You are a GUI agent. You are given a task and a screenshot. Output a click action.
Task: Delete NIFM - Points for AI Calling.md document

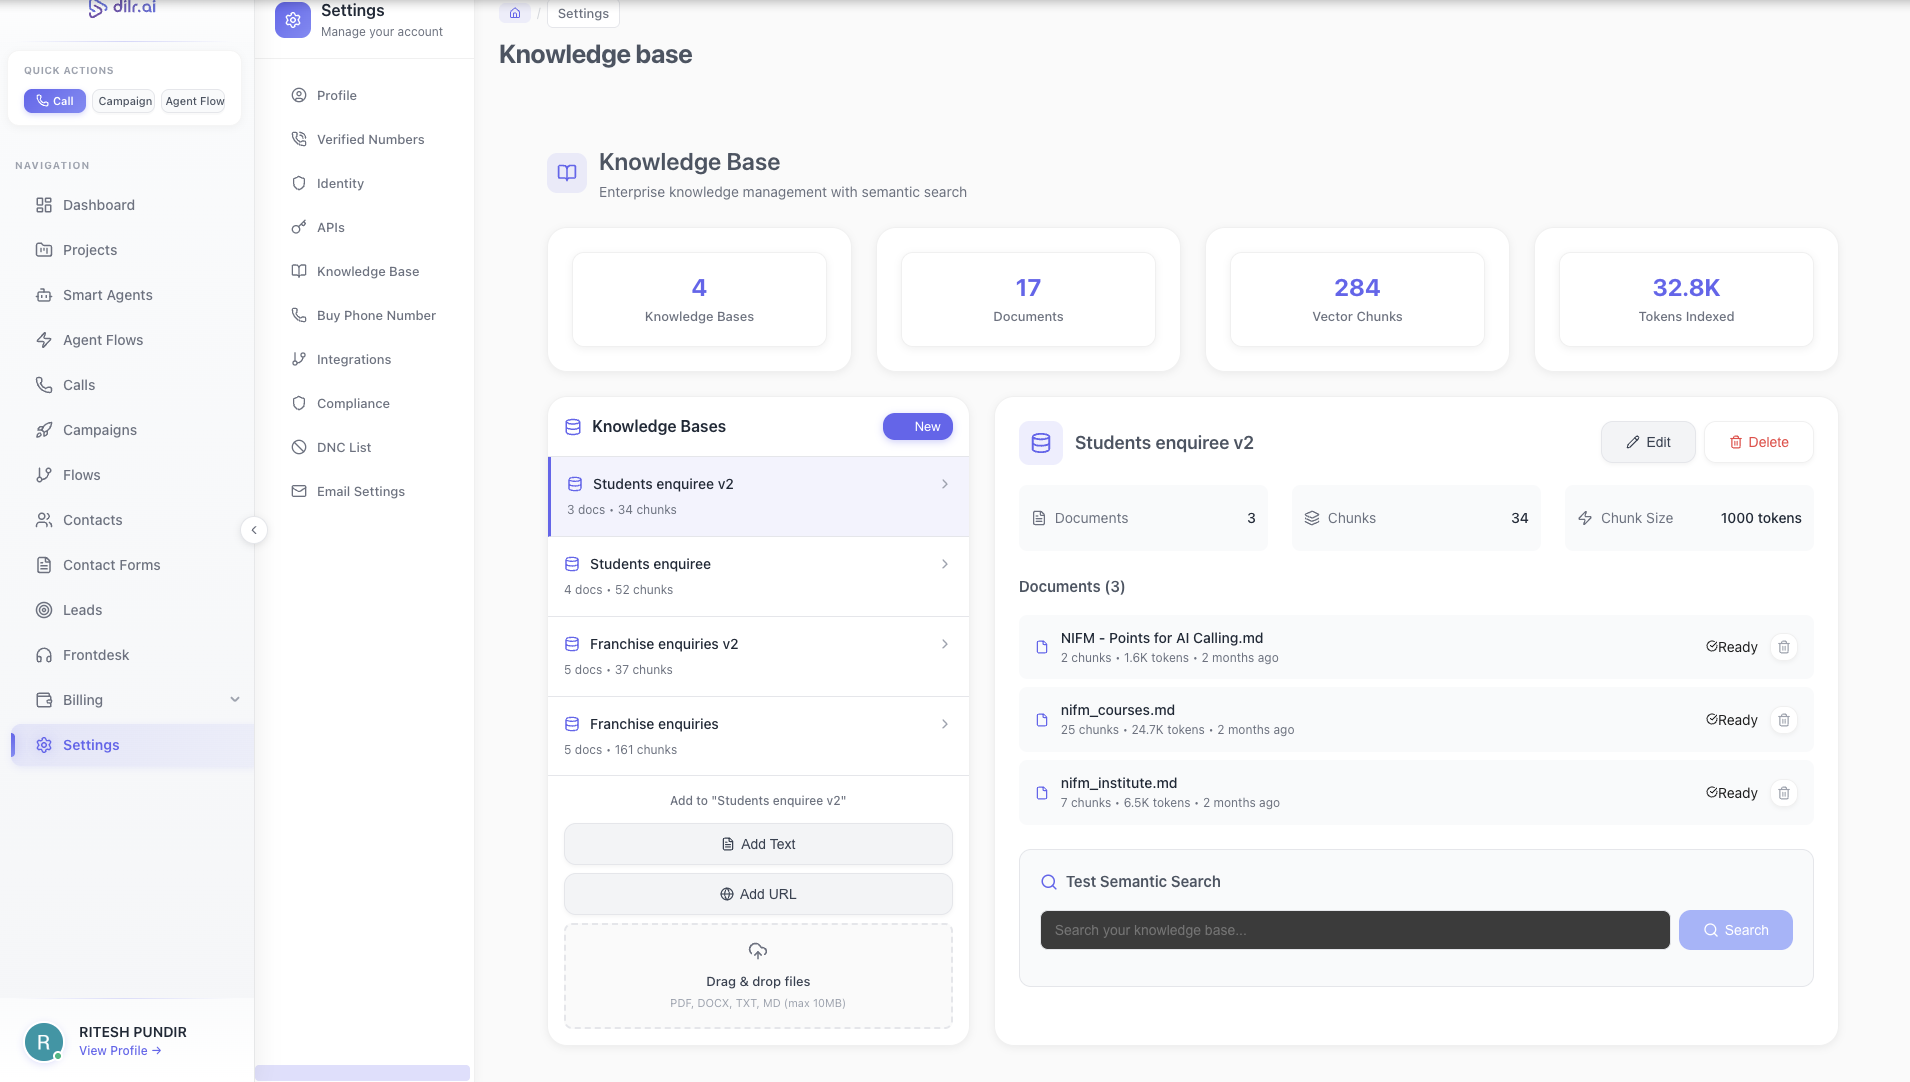1784,647
